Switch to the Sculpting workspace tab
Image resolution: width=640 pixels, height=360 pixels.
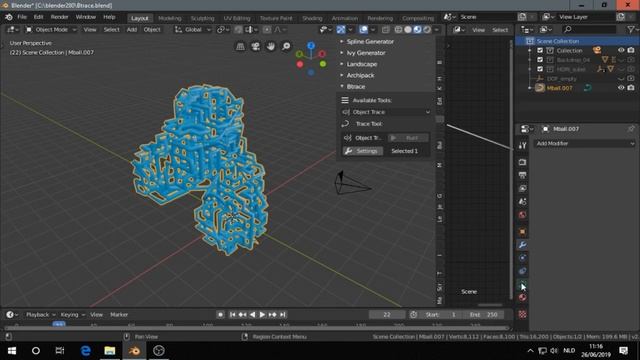click(202, 18)
